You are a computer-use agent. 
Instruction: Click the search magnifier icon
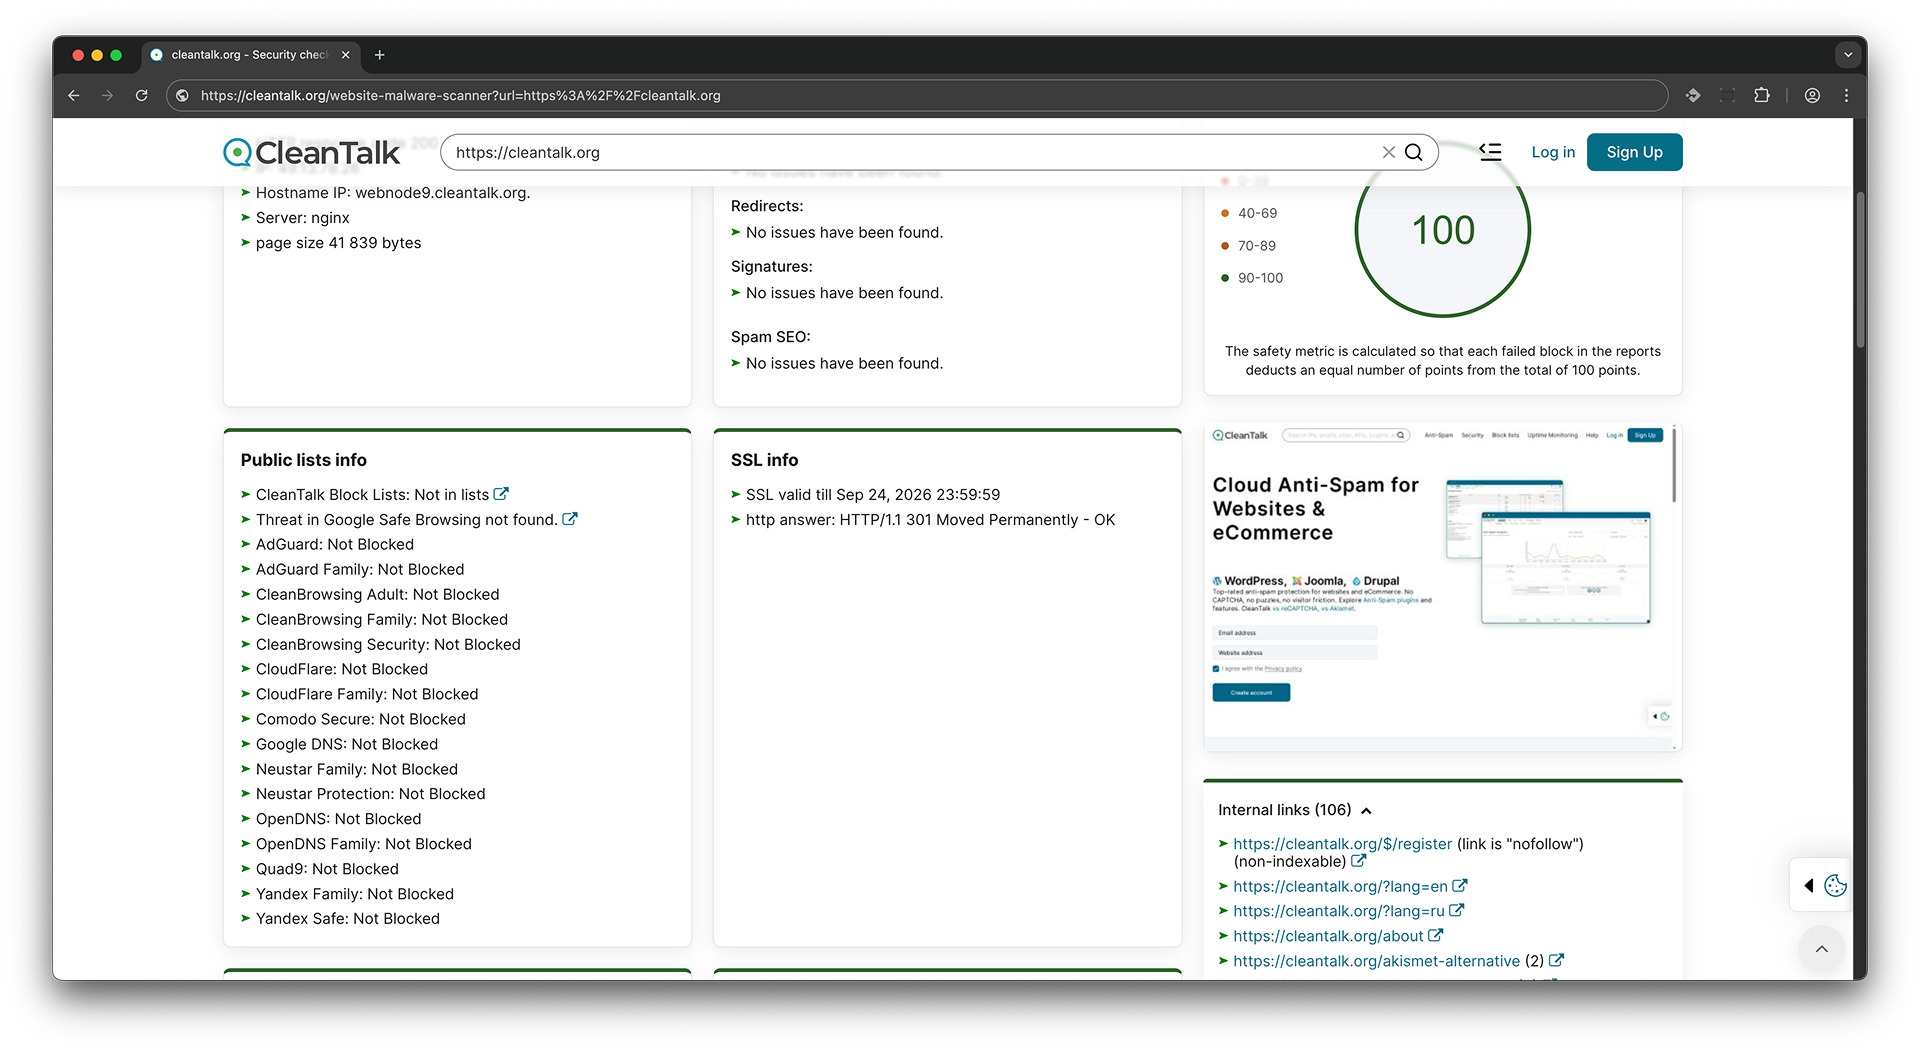click(1413, 152)
